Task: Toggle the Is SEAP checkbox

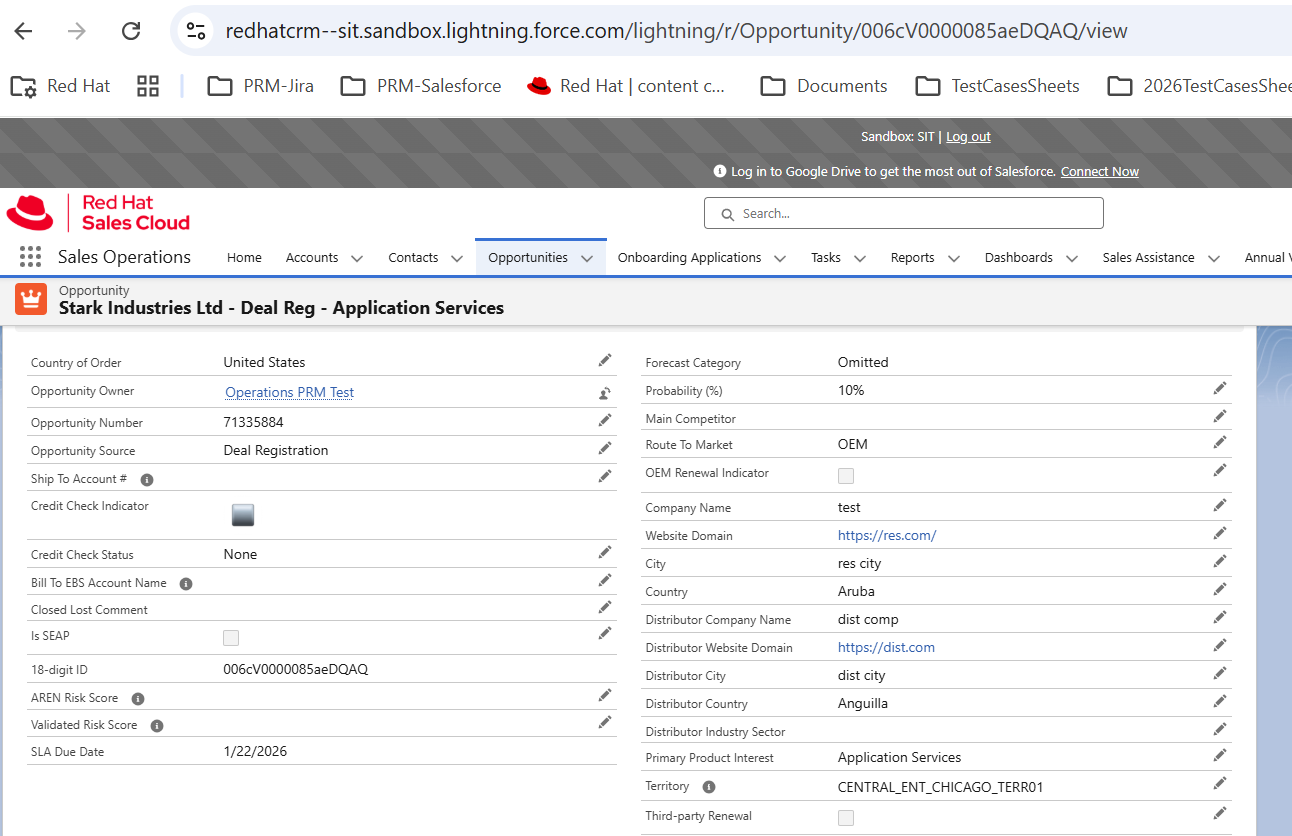Action: (231, 638)
